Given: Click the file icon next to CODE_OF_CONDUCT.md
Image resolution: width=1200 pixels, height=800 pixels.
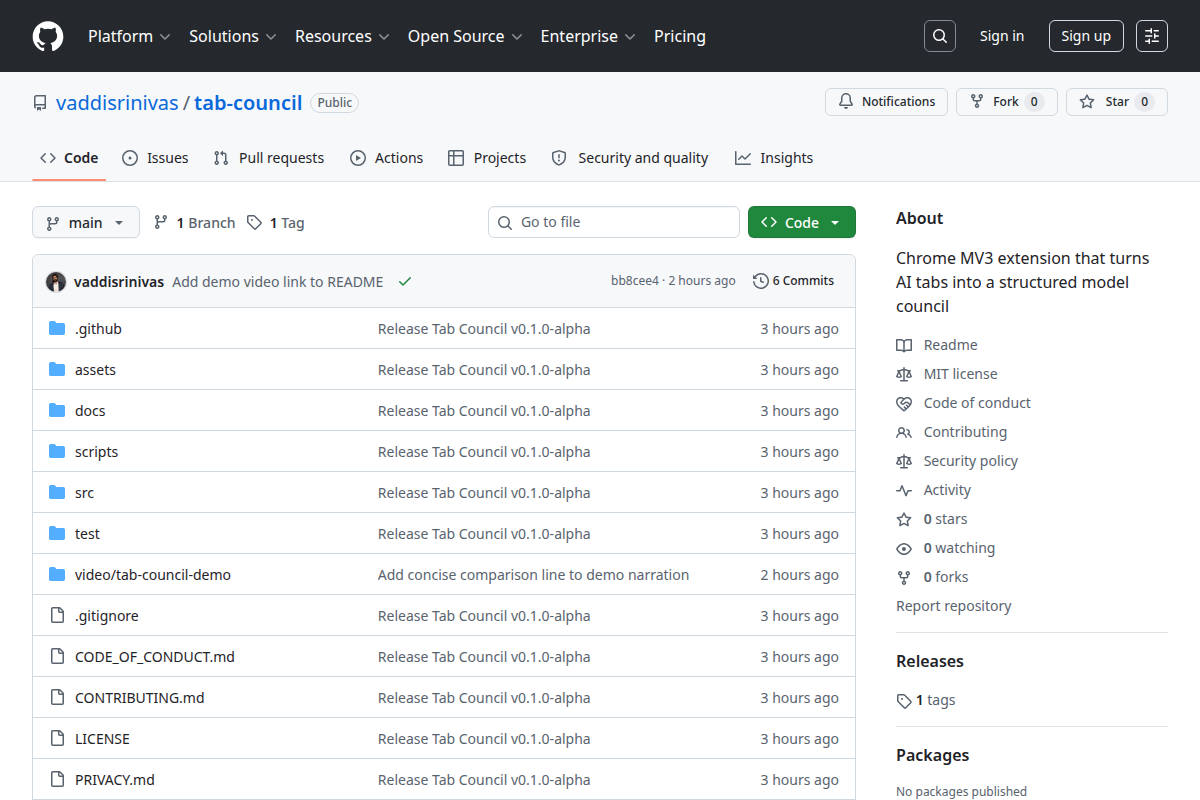Looking at the screenshot, I should tap(57, 657).
